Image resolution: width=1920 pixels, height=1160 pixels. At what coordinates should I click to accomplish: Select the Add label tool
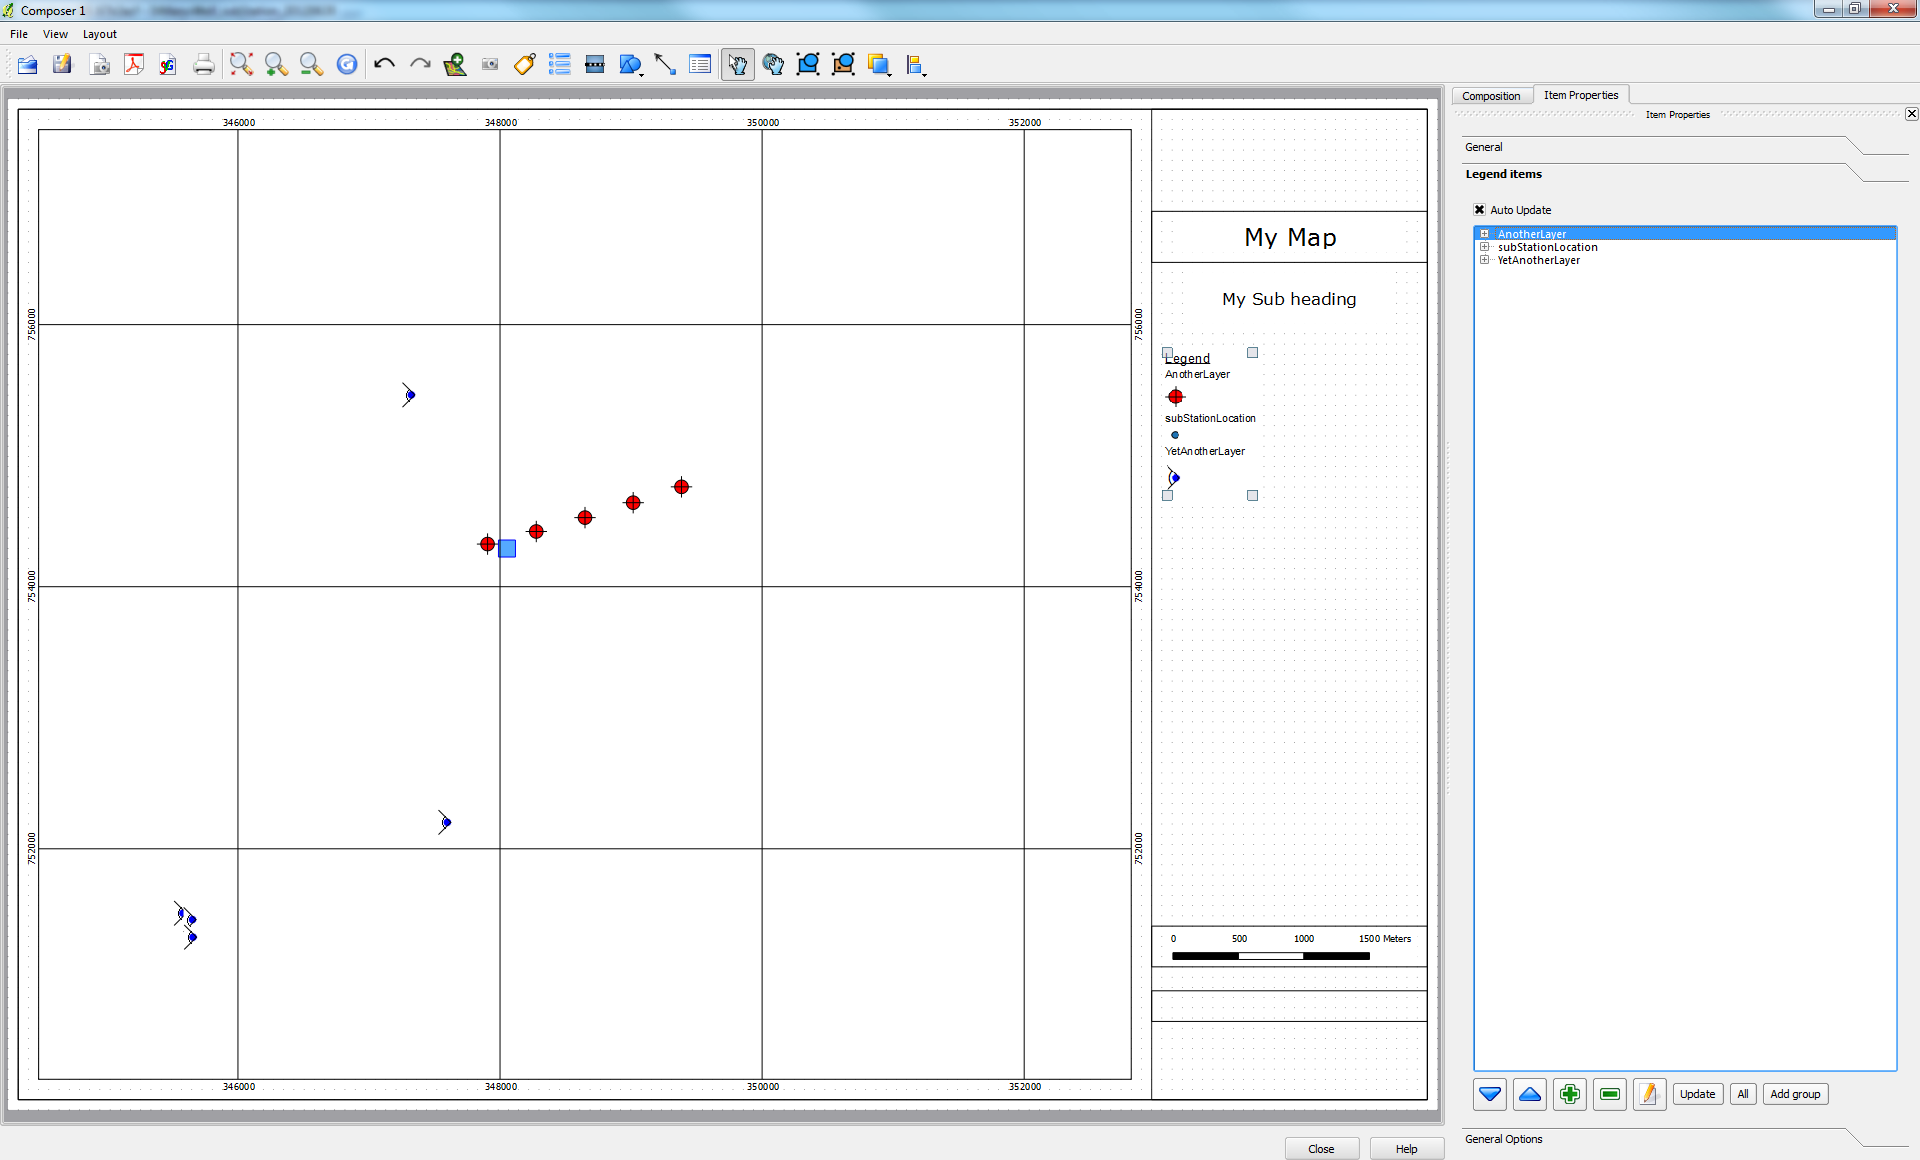525,65
